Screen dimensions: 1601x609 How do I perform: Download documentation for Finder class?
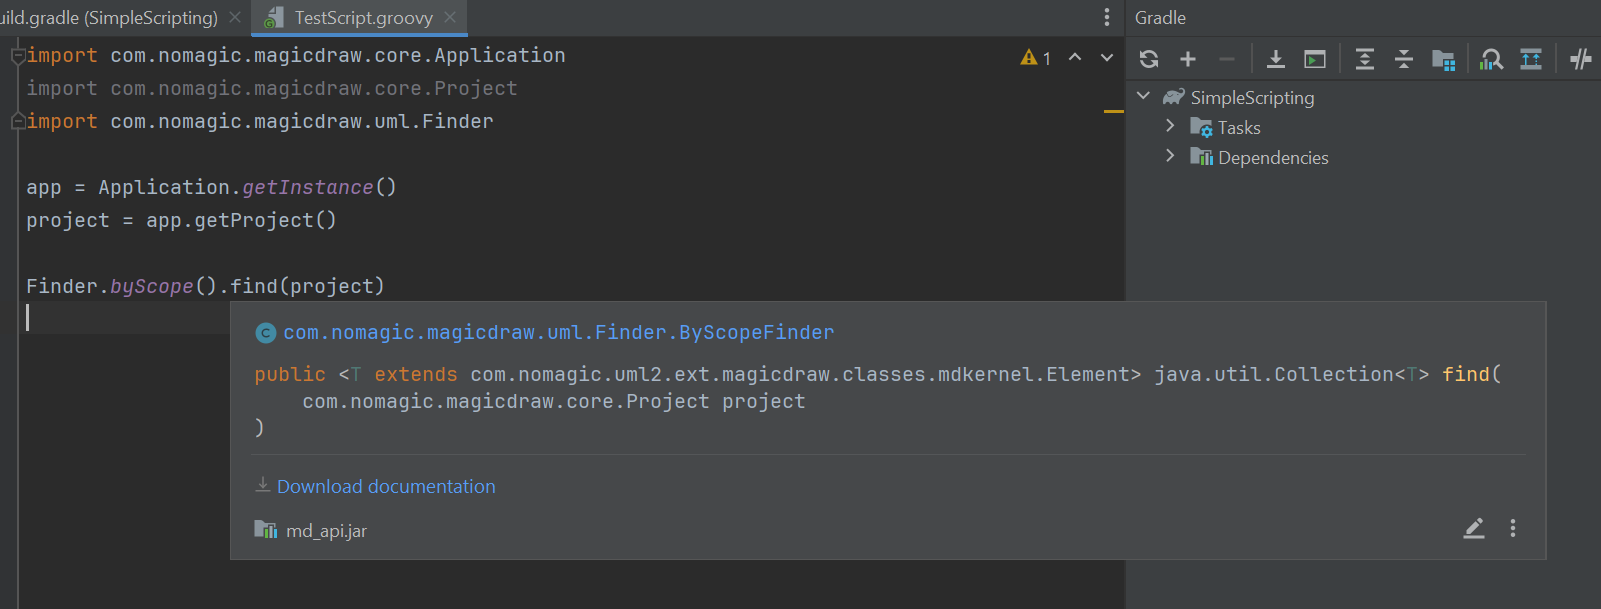click(386, 486)
